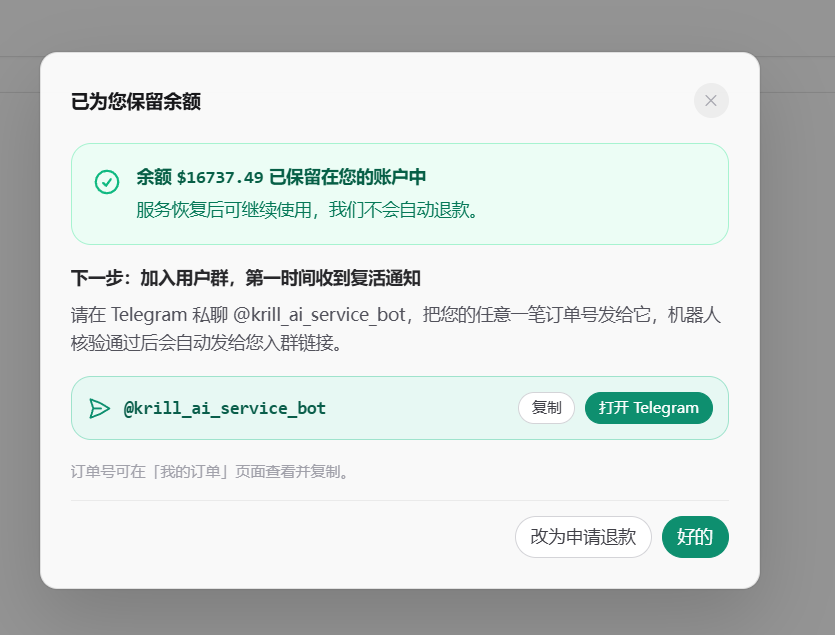The width and height of the screenshot is (835, 635).
Task: Click the 下一步：加入用户群 heading
Action: (x=246, y=278)
